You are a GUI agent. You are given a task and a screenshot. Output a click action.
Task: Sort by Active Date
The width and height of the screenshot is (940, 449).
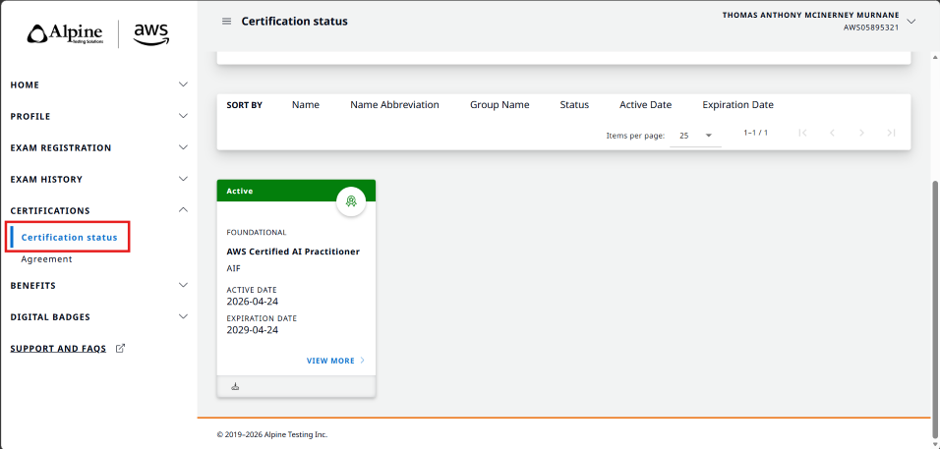[x=646, y=105]
